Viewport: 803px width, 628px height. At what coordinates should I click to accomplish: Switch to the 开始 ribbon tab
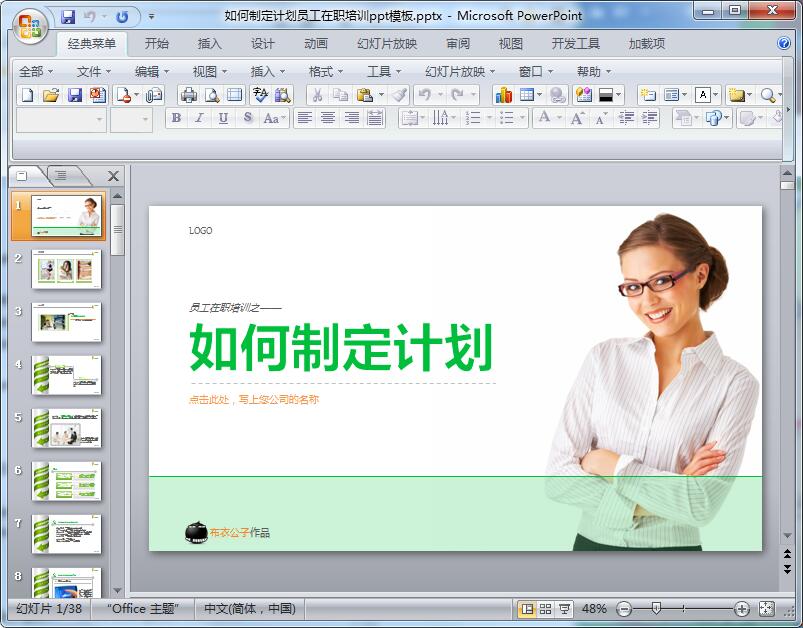pos(156,44)
